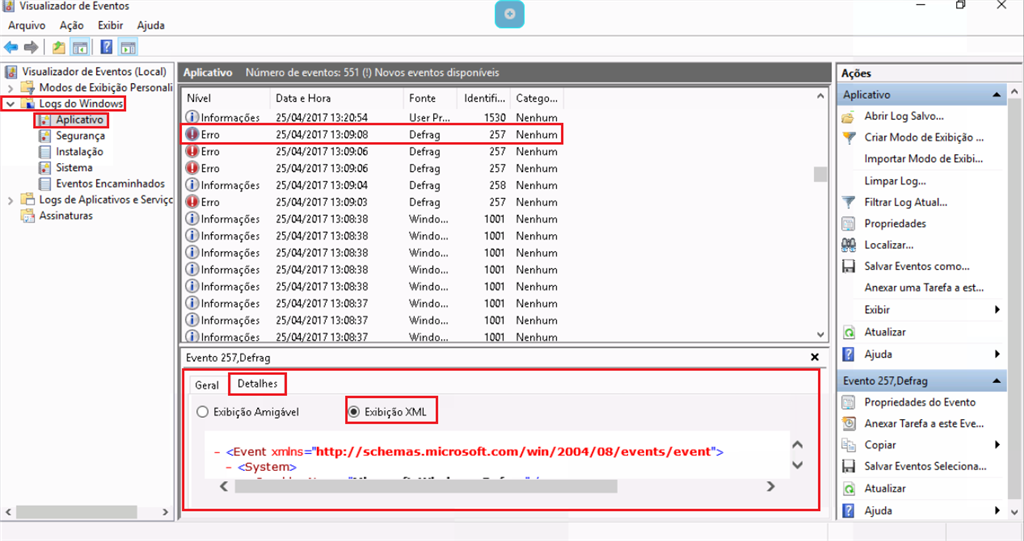Click the up-one-level folder toolbar icon
Image resolution: width=1024 pixels, height=541 pixels.
tap(59, 47)
